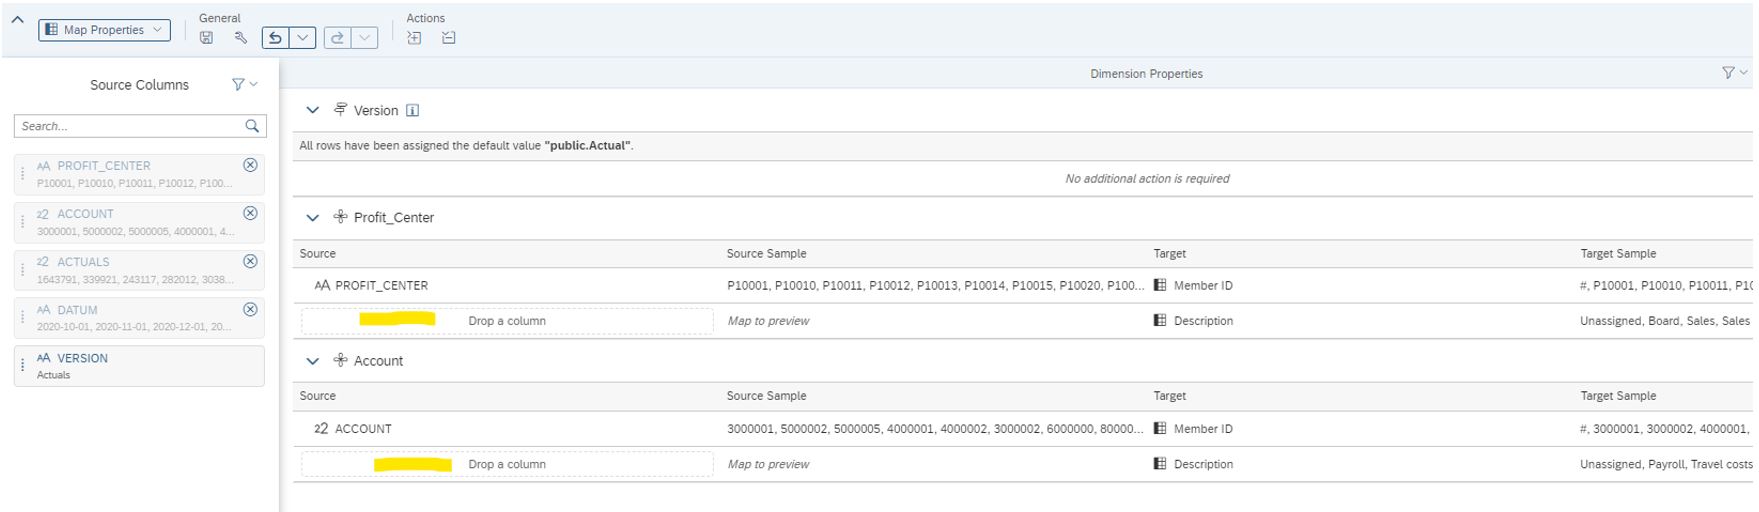Select the VERSION source column card
This screenshot has width=1759, height=512.
point(140,366)
